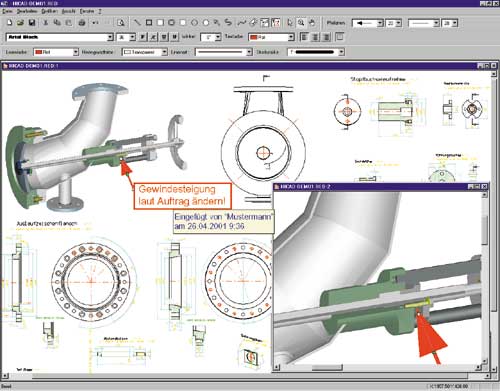Click the Save diskette icon

(x=32, y=23)
